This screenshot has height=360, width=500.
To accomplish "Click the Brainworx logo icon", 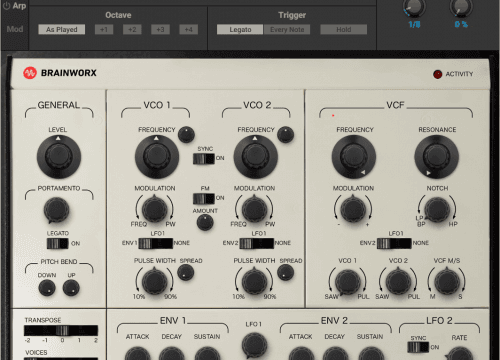I will click(30, 73).
